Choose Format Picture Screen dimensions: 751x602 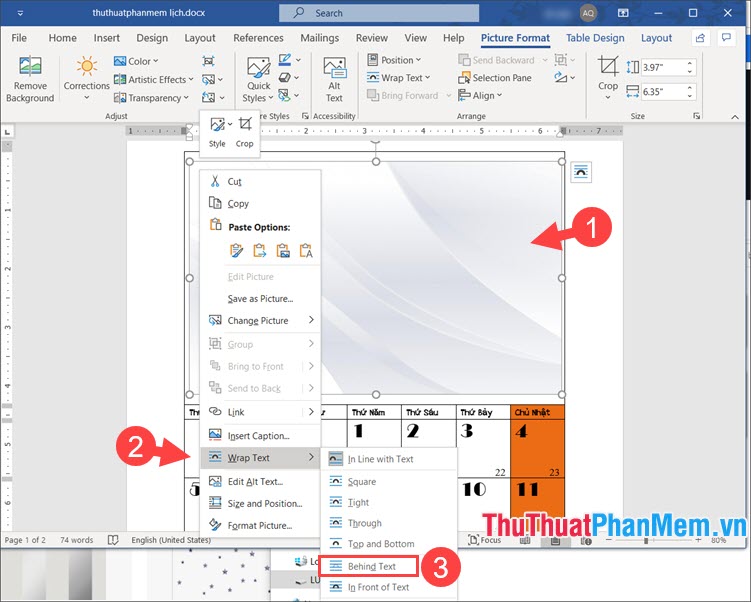pyautogui.click(x=260, y=526)
